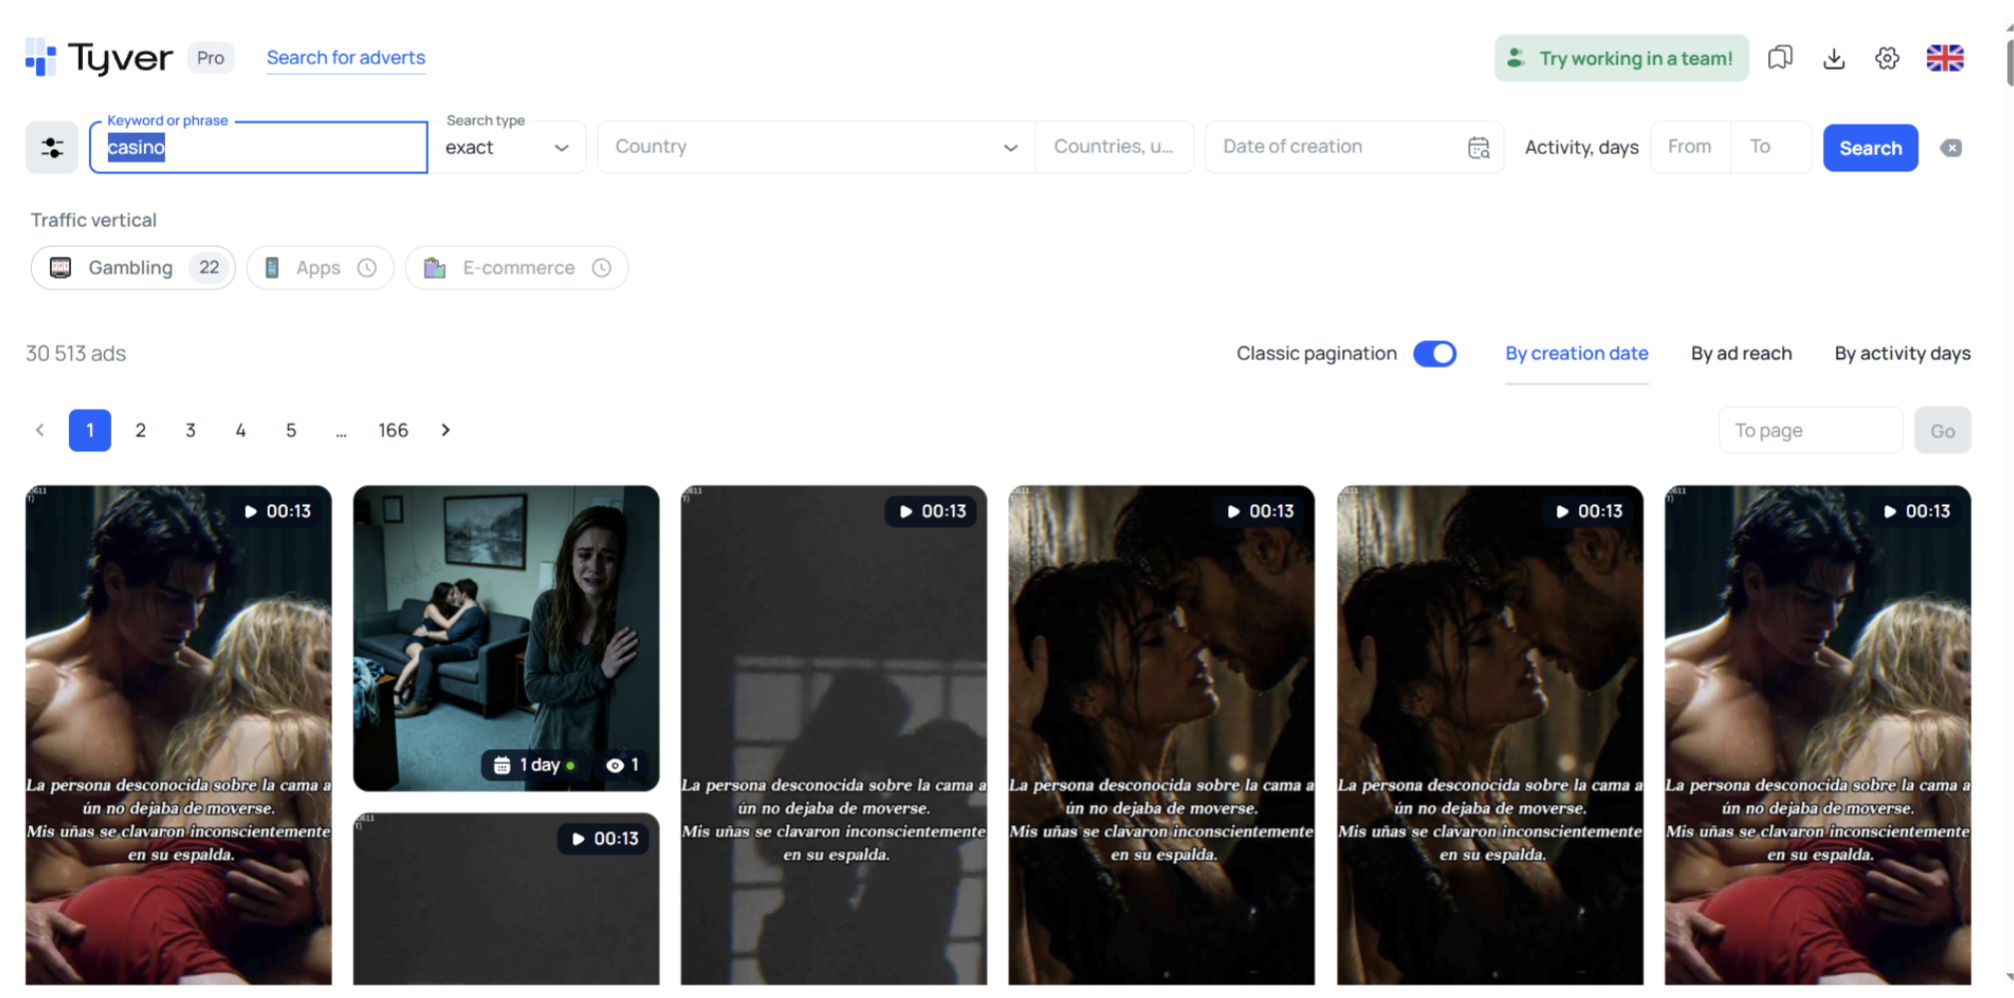Select the E-commerce traffic vertical
This screenshot has width=2014, height=998.
517,268
